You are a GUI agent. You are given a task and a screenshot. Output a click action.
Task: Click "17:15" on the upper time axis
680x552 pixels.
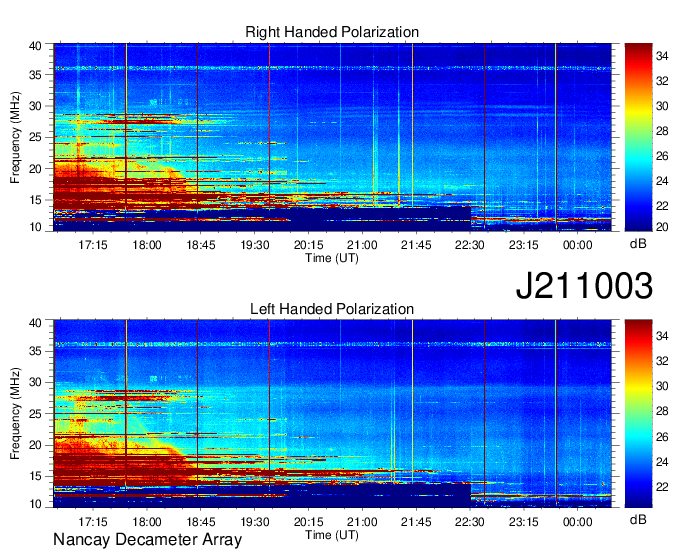[92, 245]
